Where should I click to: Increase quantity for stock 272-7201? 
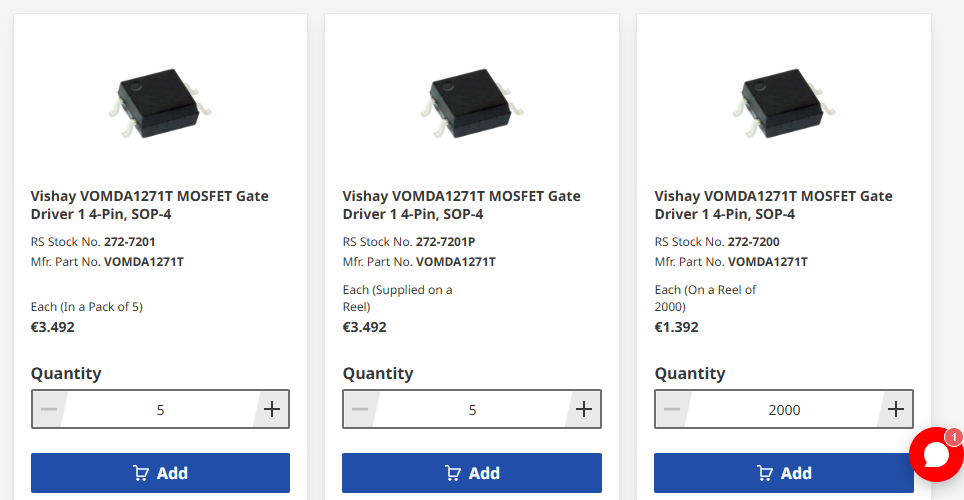tap(272, 409)
